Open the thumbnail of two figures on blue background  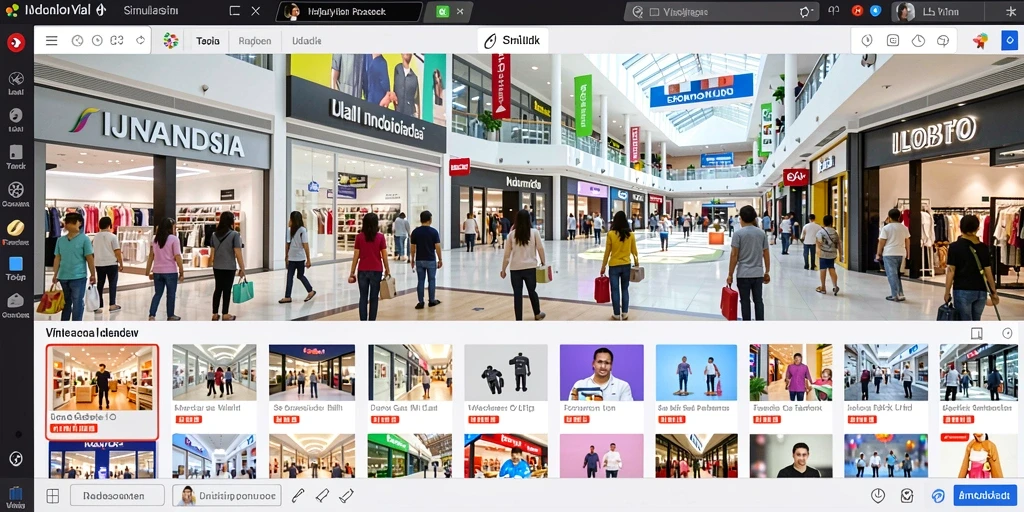coord(696,372)
